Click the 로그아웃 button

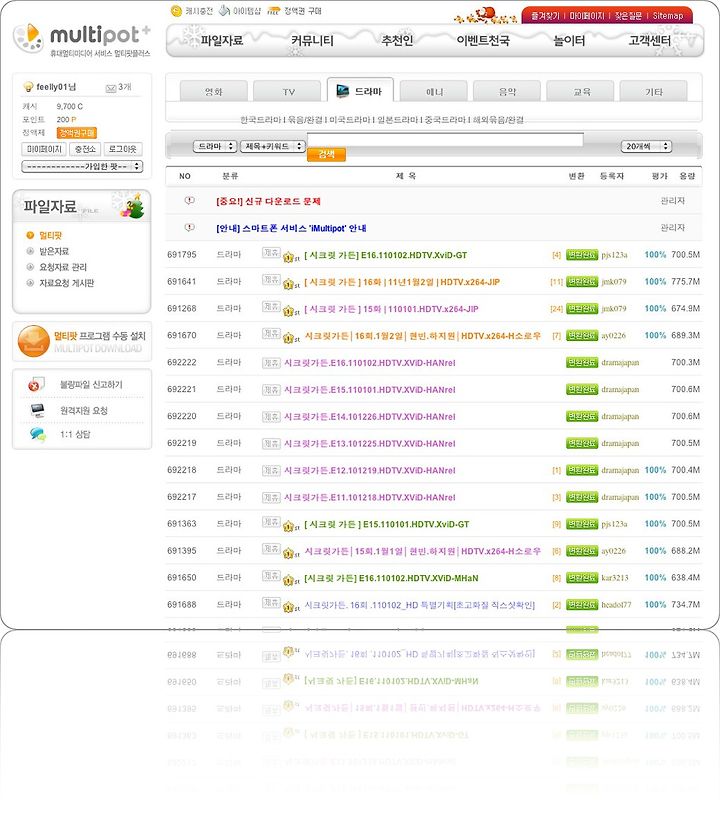123,149
